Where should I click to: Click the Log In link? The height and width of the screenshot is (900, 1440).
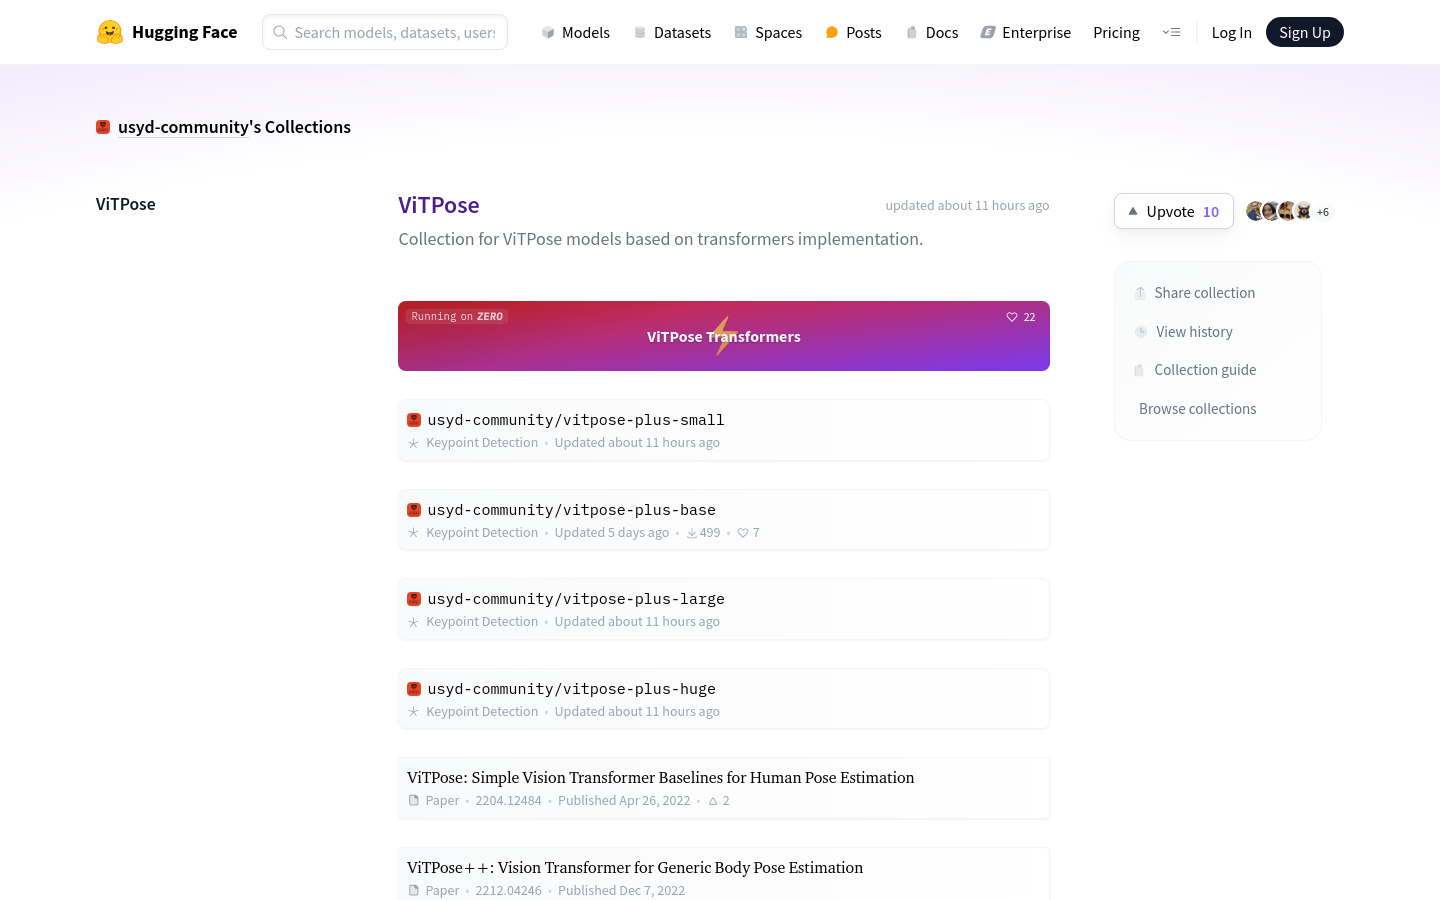(1231, 32)
